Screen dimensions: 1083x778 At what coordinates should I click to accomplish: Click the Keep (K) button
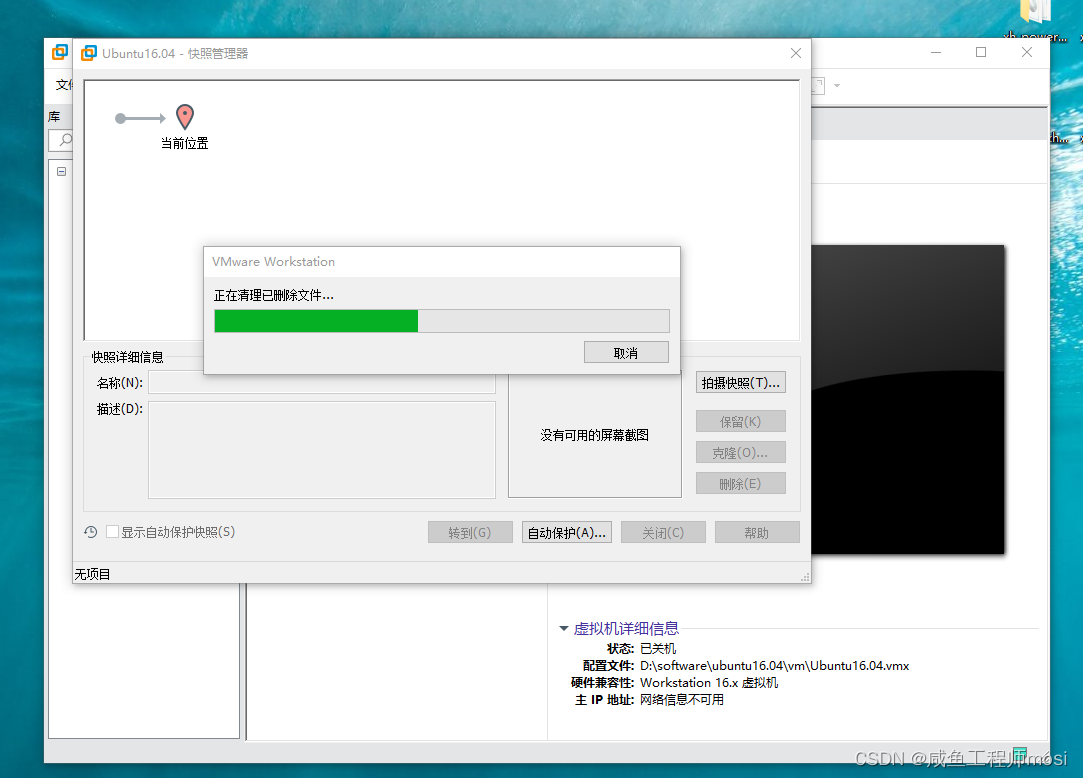point(740,421)
